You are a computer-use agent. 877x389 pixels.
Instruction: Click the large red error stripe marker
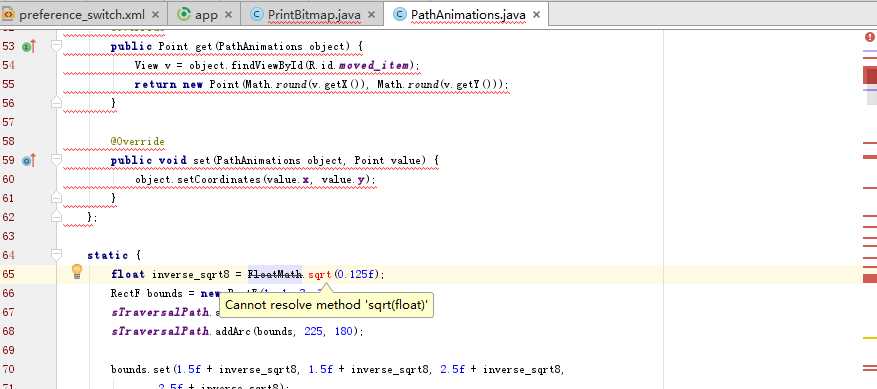click(870, 75)
